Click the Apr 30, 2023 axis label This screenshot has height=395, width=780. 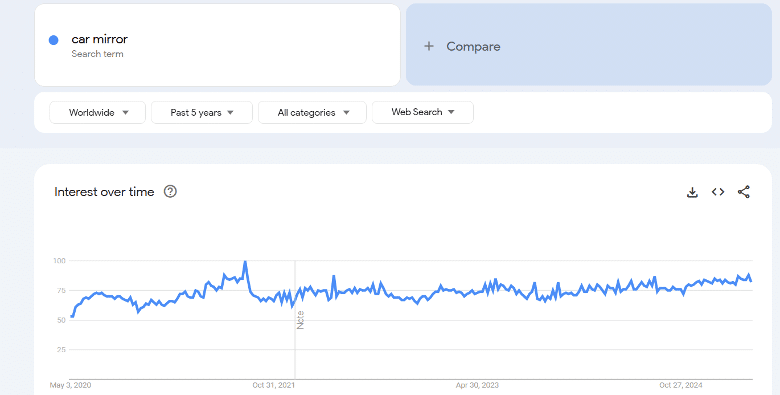(477, 385)
